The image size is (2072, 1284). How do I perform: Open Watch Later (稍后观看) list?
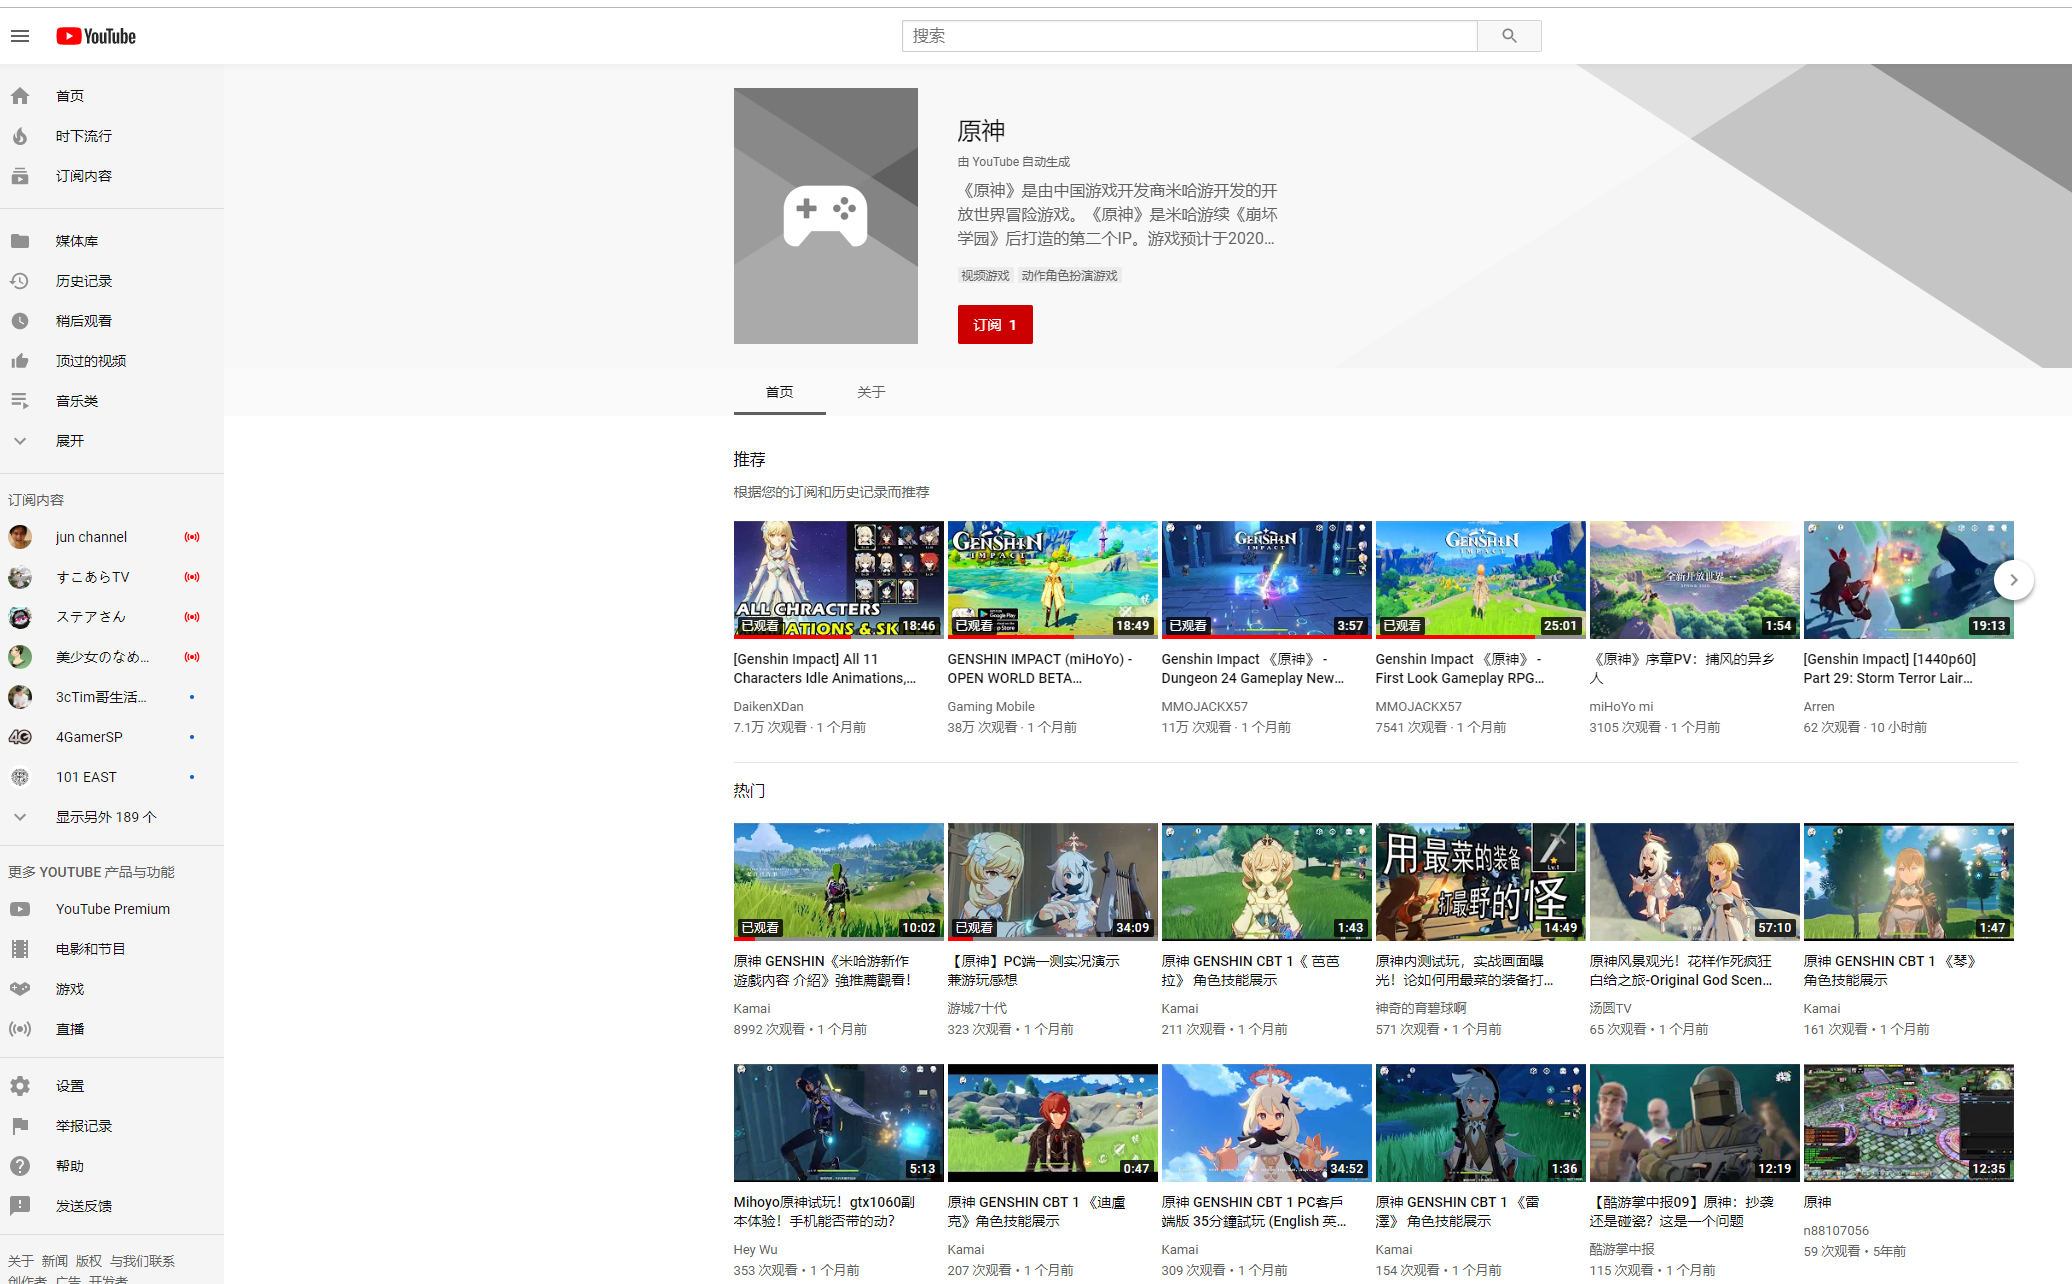click(84, 321)
